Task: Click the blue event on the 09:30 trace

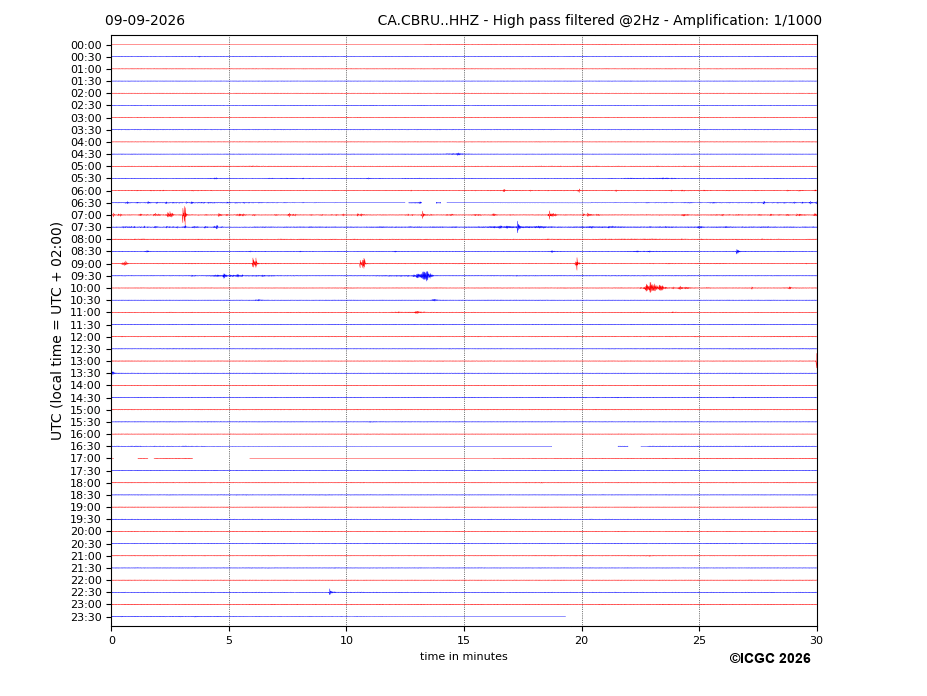Action: click(x=424, y=276)
